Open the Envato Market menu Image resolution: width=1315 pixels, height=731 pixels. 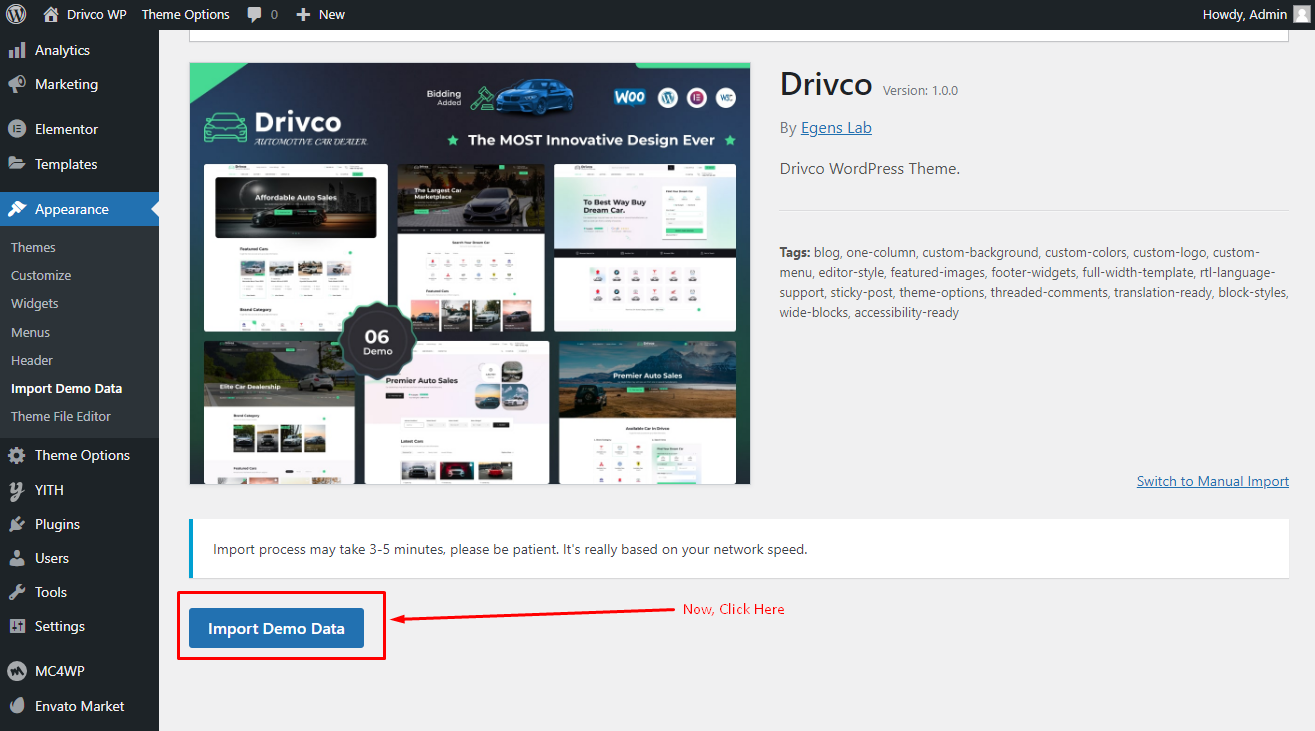(79, 706)
